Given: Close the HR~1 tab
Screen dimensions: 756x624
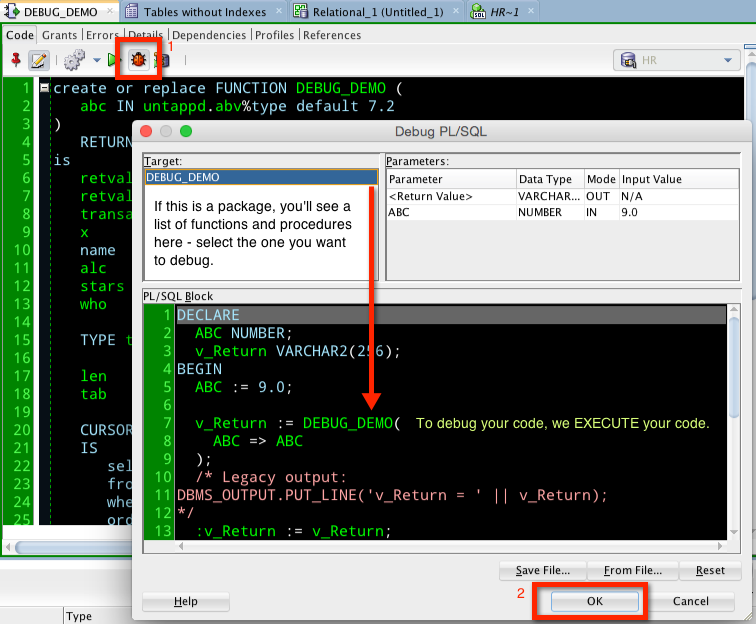Looking at the screenshot, I should pos(531,11).
